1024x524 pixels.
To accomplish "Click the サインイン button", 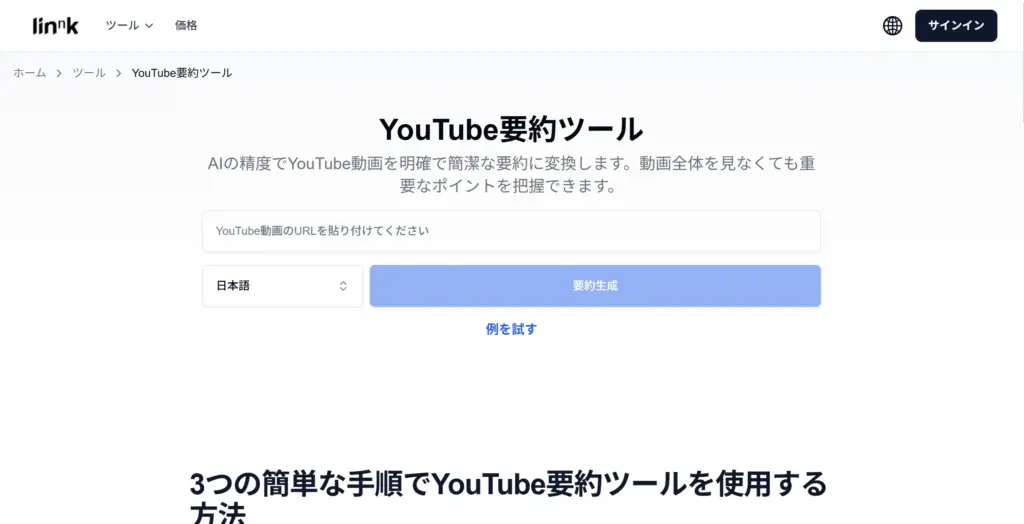I will click(955, 25).
